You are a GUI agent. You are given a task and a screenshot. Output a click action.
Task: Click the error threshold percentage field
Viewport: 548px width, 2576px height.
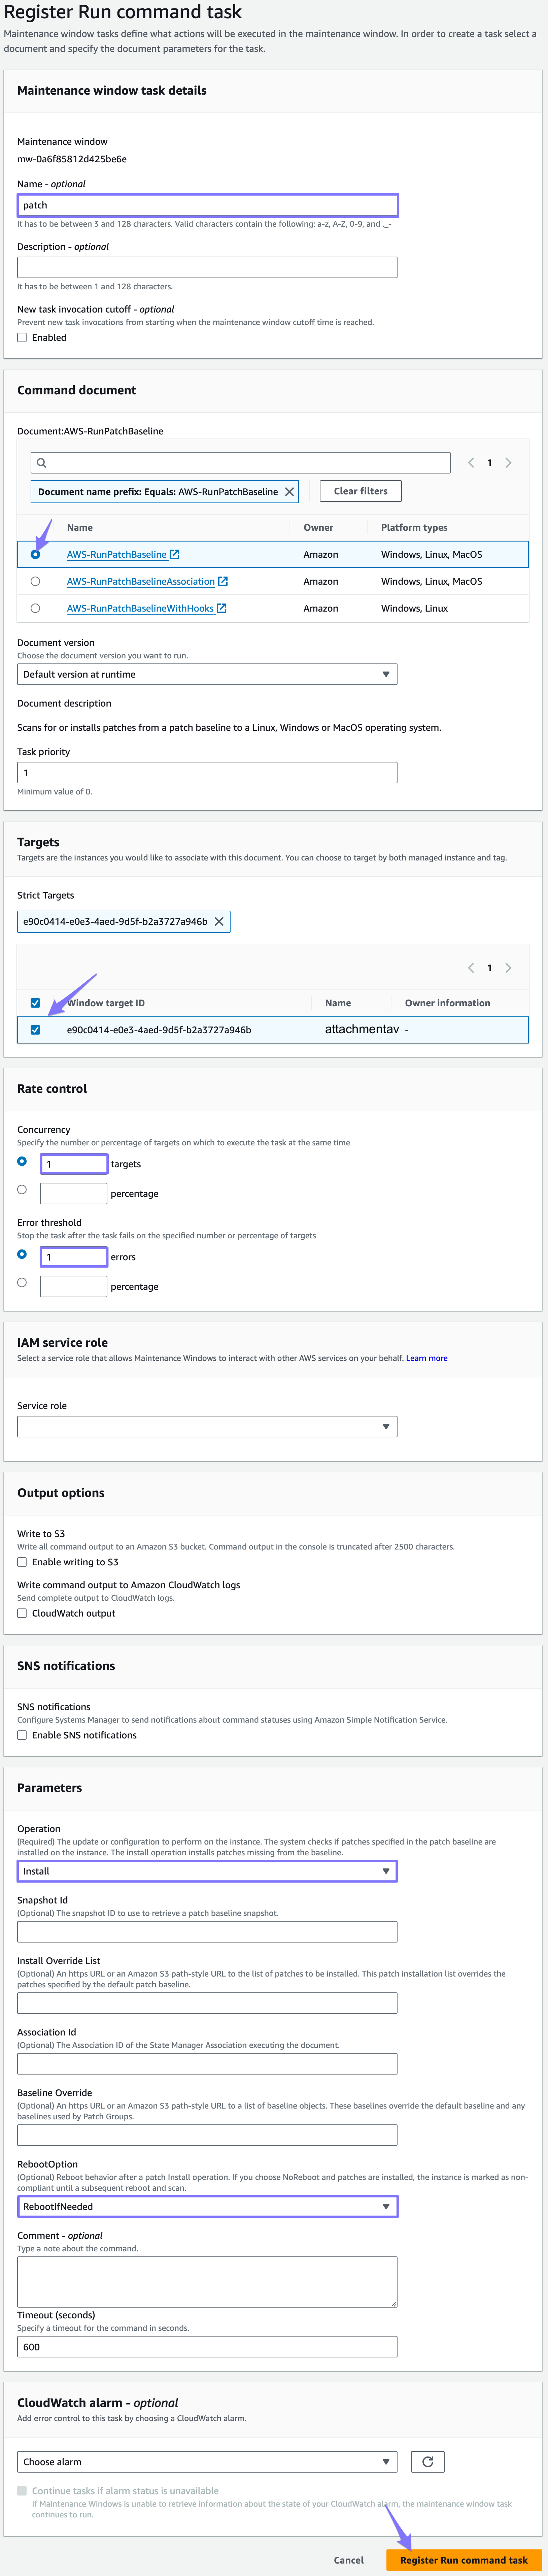tap(74, 1286)
